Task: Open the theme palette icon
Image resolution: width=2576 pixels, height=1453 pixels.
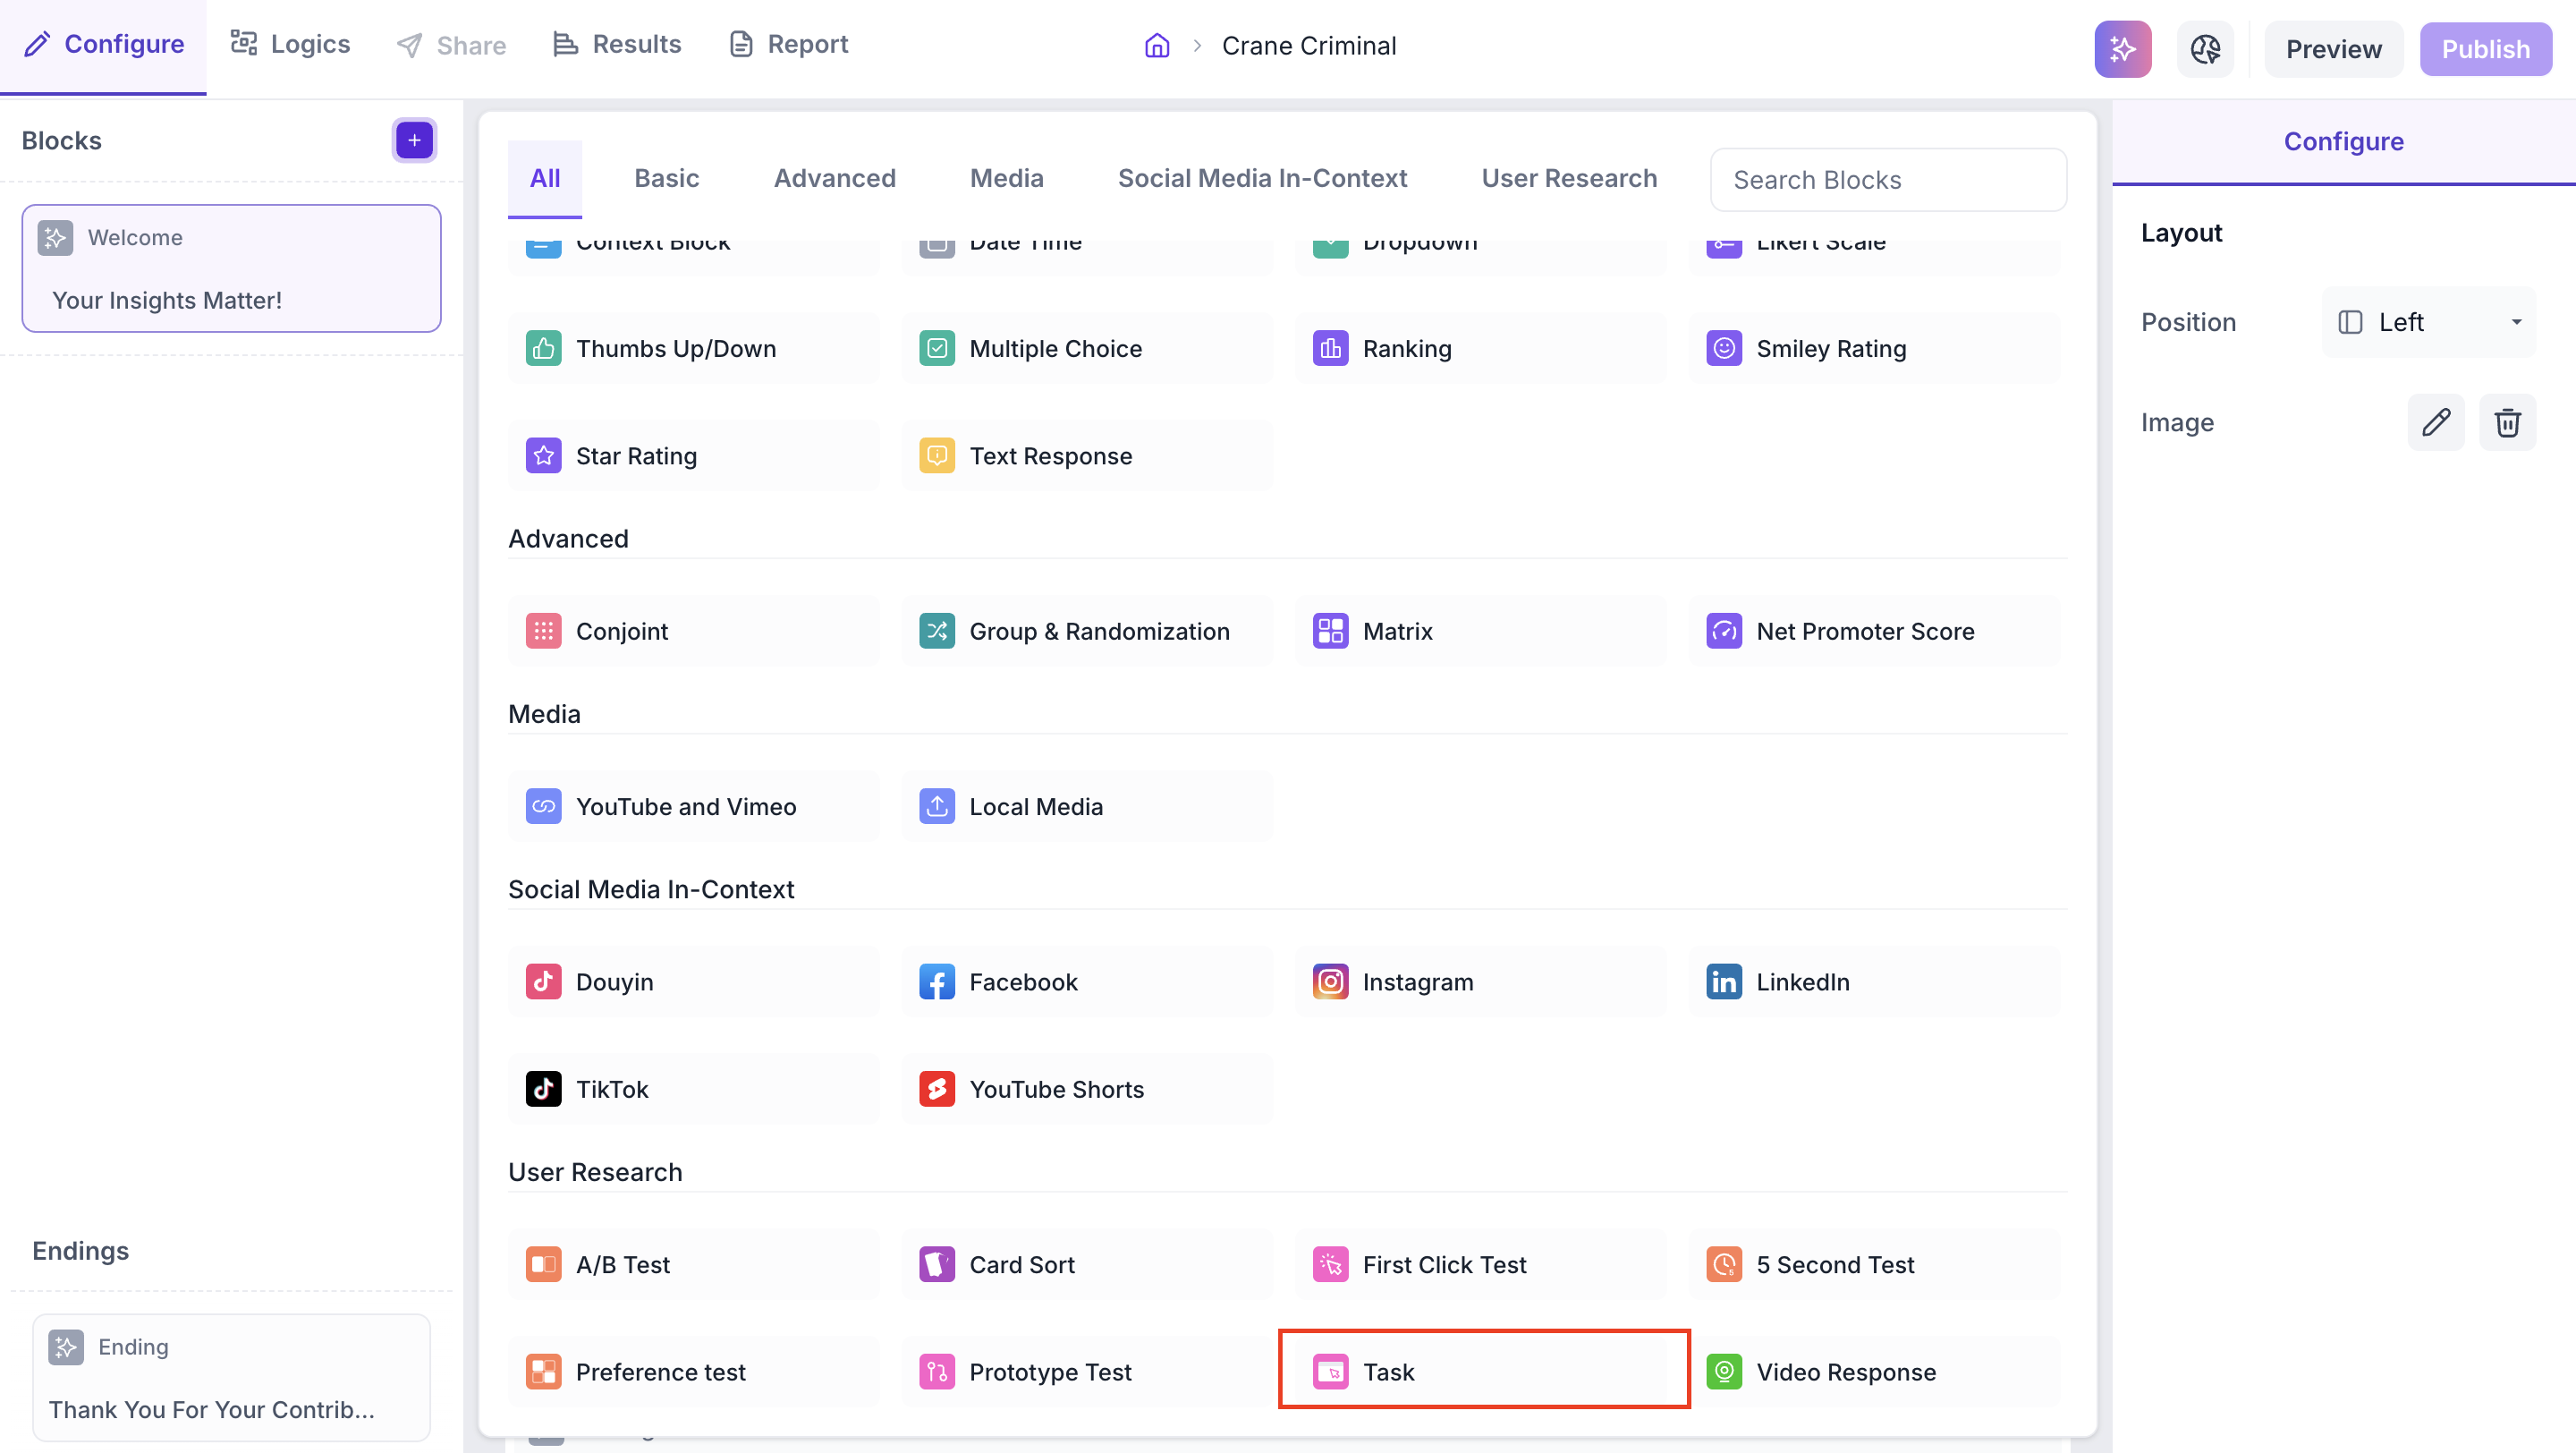Action: click(x=2205, y=48)
